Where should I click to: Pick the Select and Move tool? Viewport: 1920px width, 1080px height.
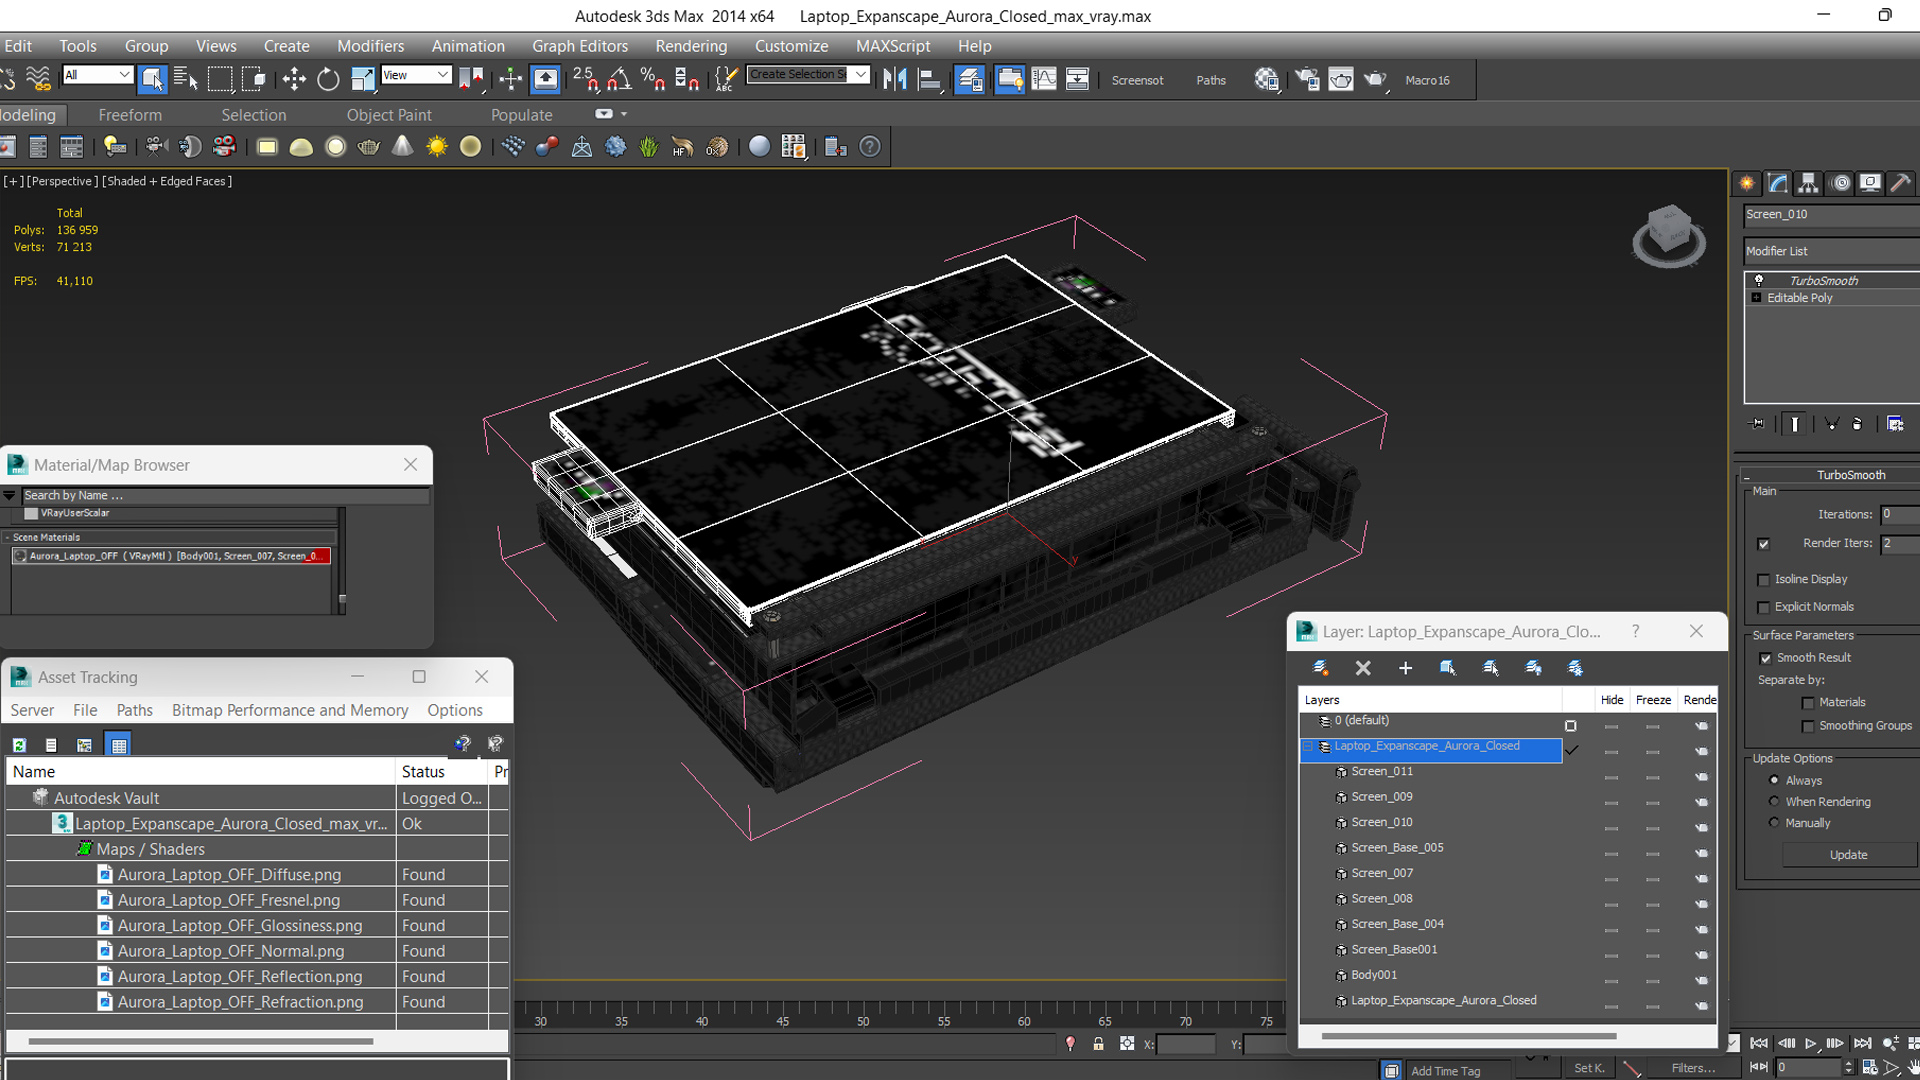pos(294,79)
